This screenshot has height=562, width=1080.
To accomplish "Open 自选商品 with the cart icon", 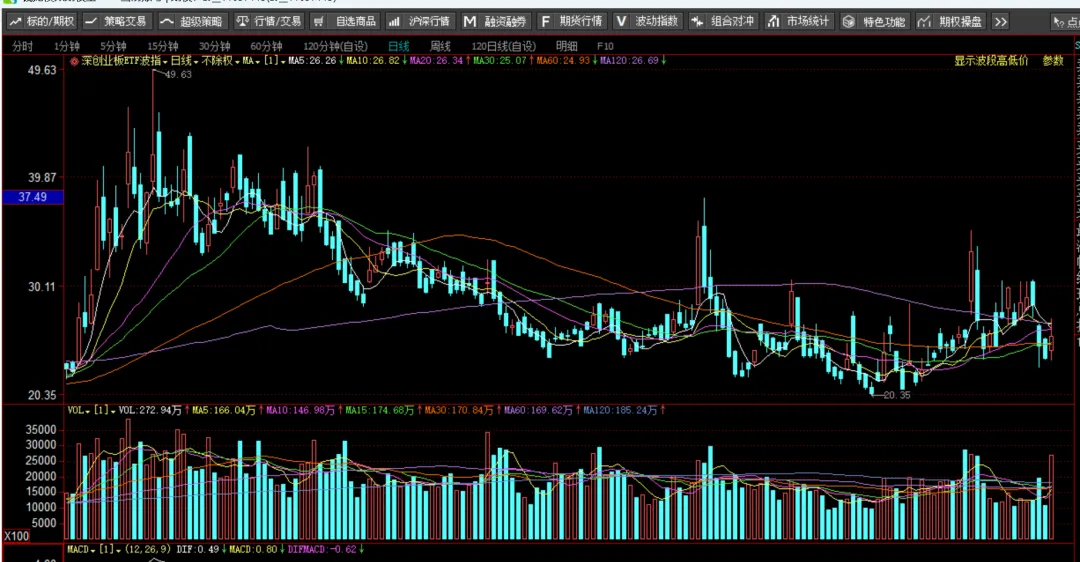I will pos(345,21).
